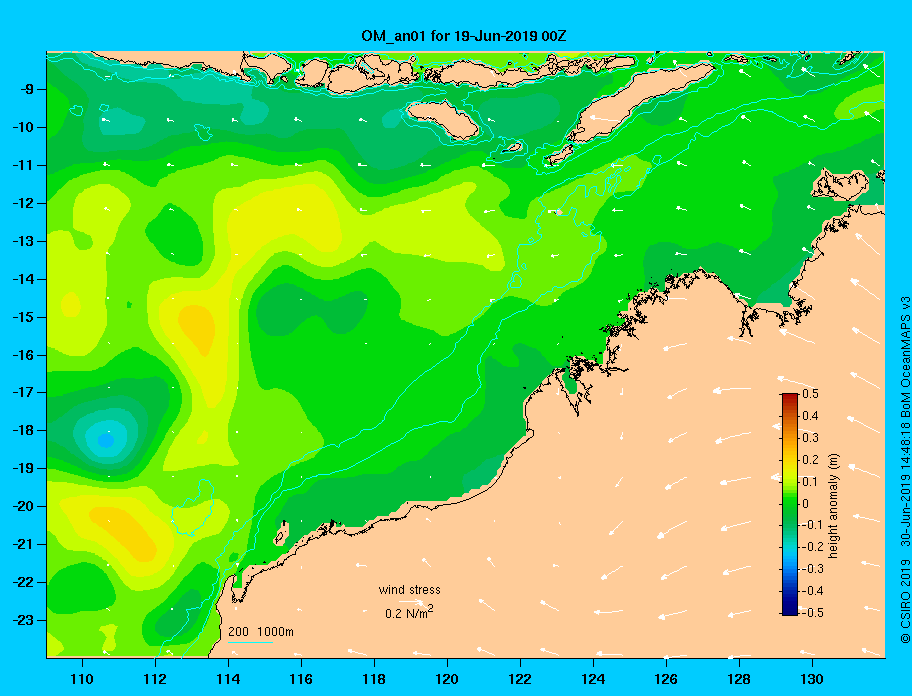This screenshot has width=912, height=696.
Task: Click the map title "OM_an01 for 19-Jun-2019 00Z"
Action: point(464,36)
